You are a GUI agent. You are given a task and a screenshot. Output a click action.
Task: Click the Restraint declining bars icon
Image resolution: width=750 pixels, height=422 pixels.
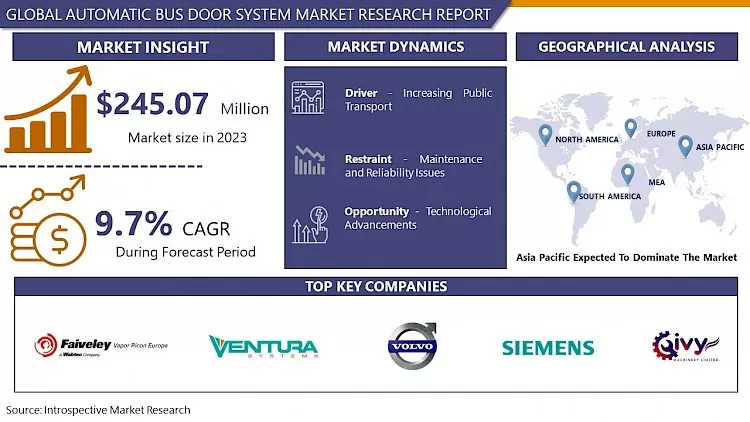309,160
